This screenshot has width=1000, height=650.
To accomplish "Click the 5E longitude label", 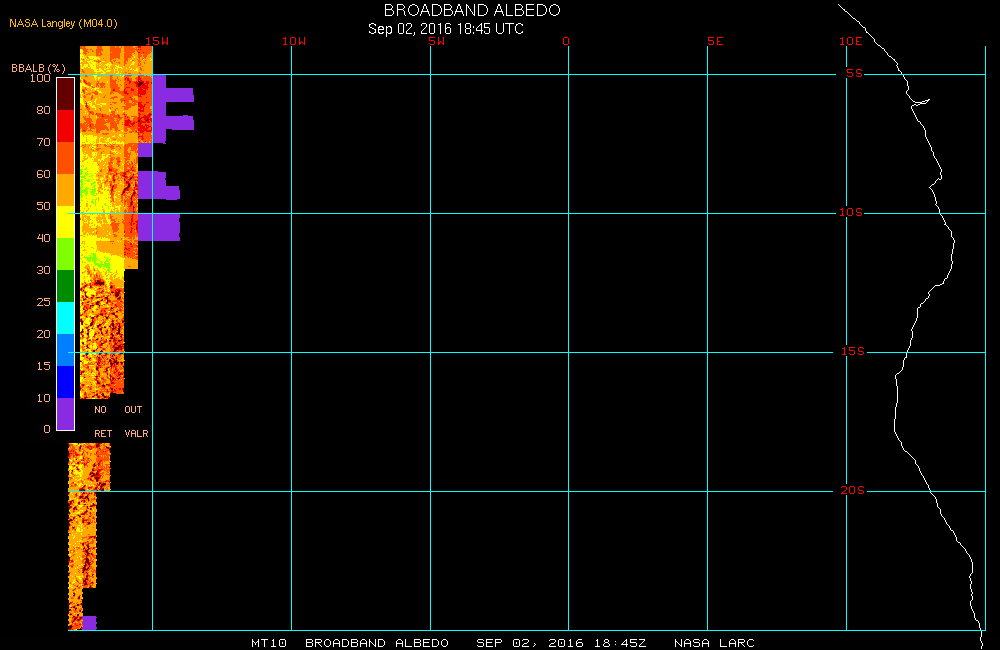I will tap(715, 41).
